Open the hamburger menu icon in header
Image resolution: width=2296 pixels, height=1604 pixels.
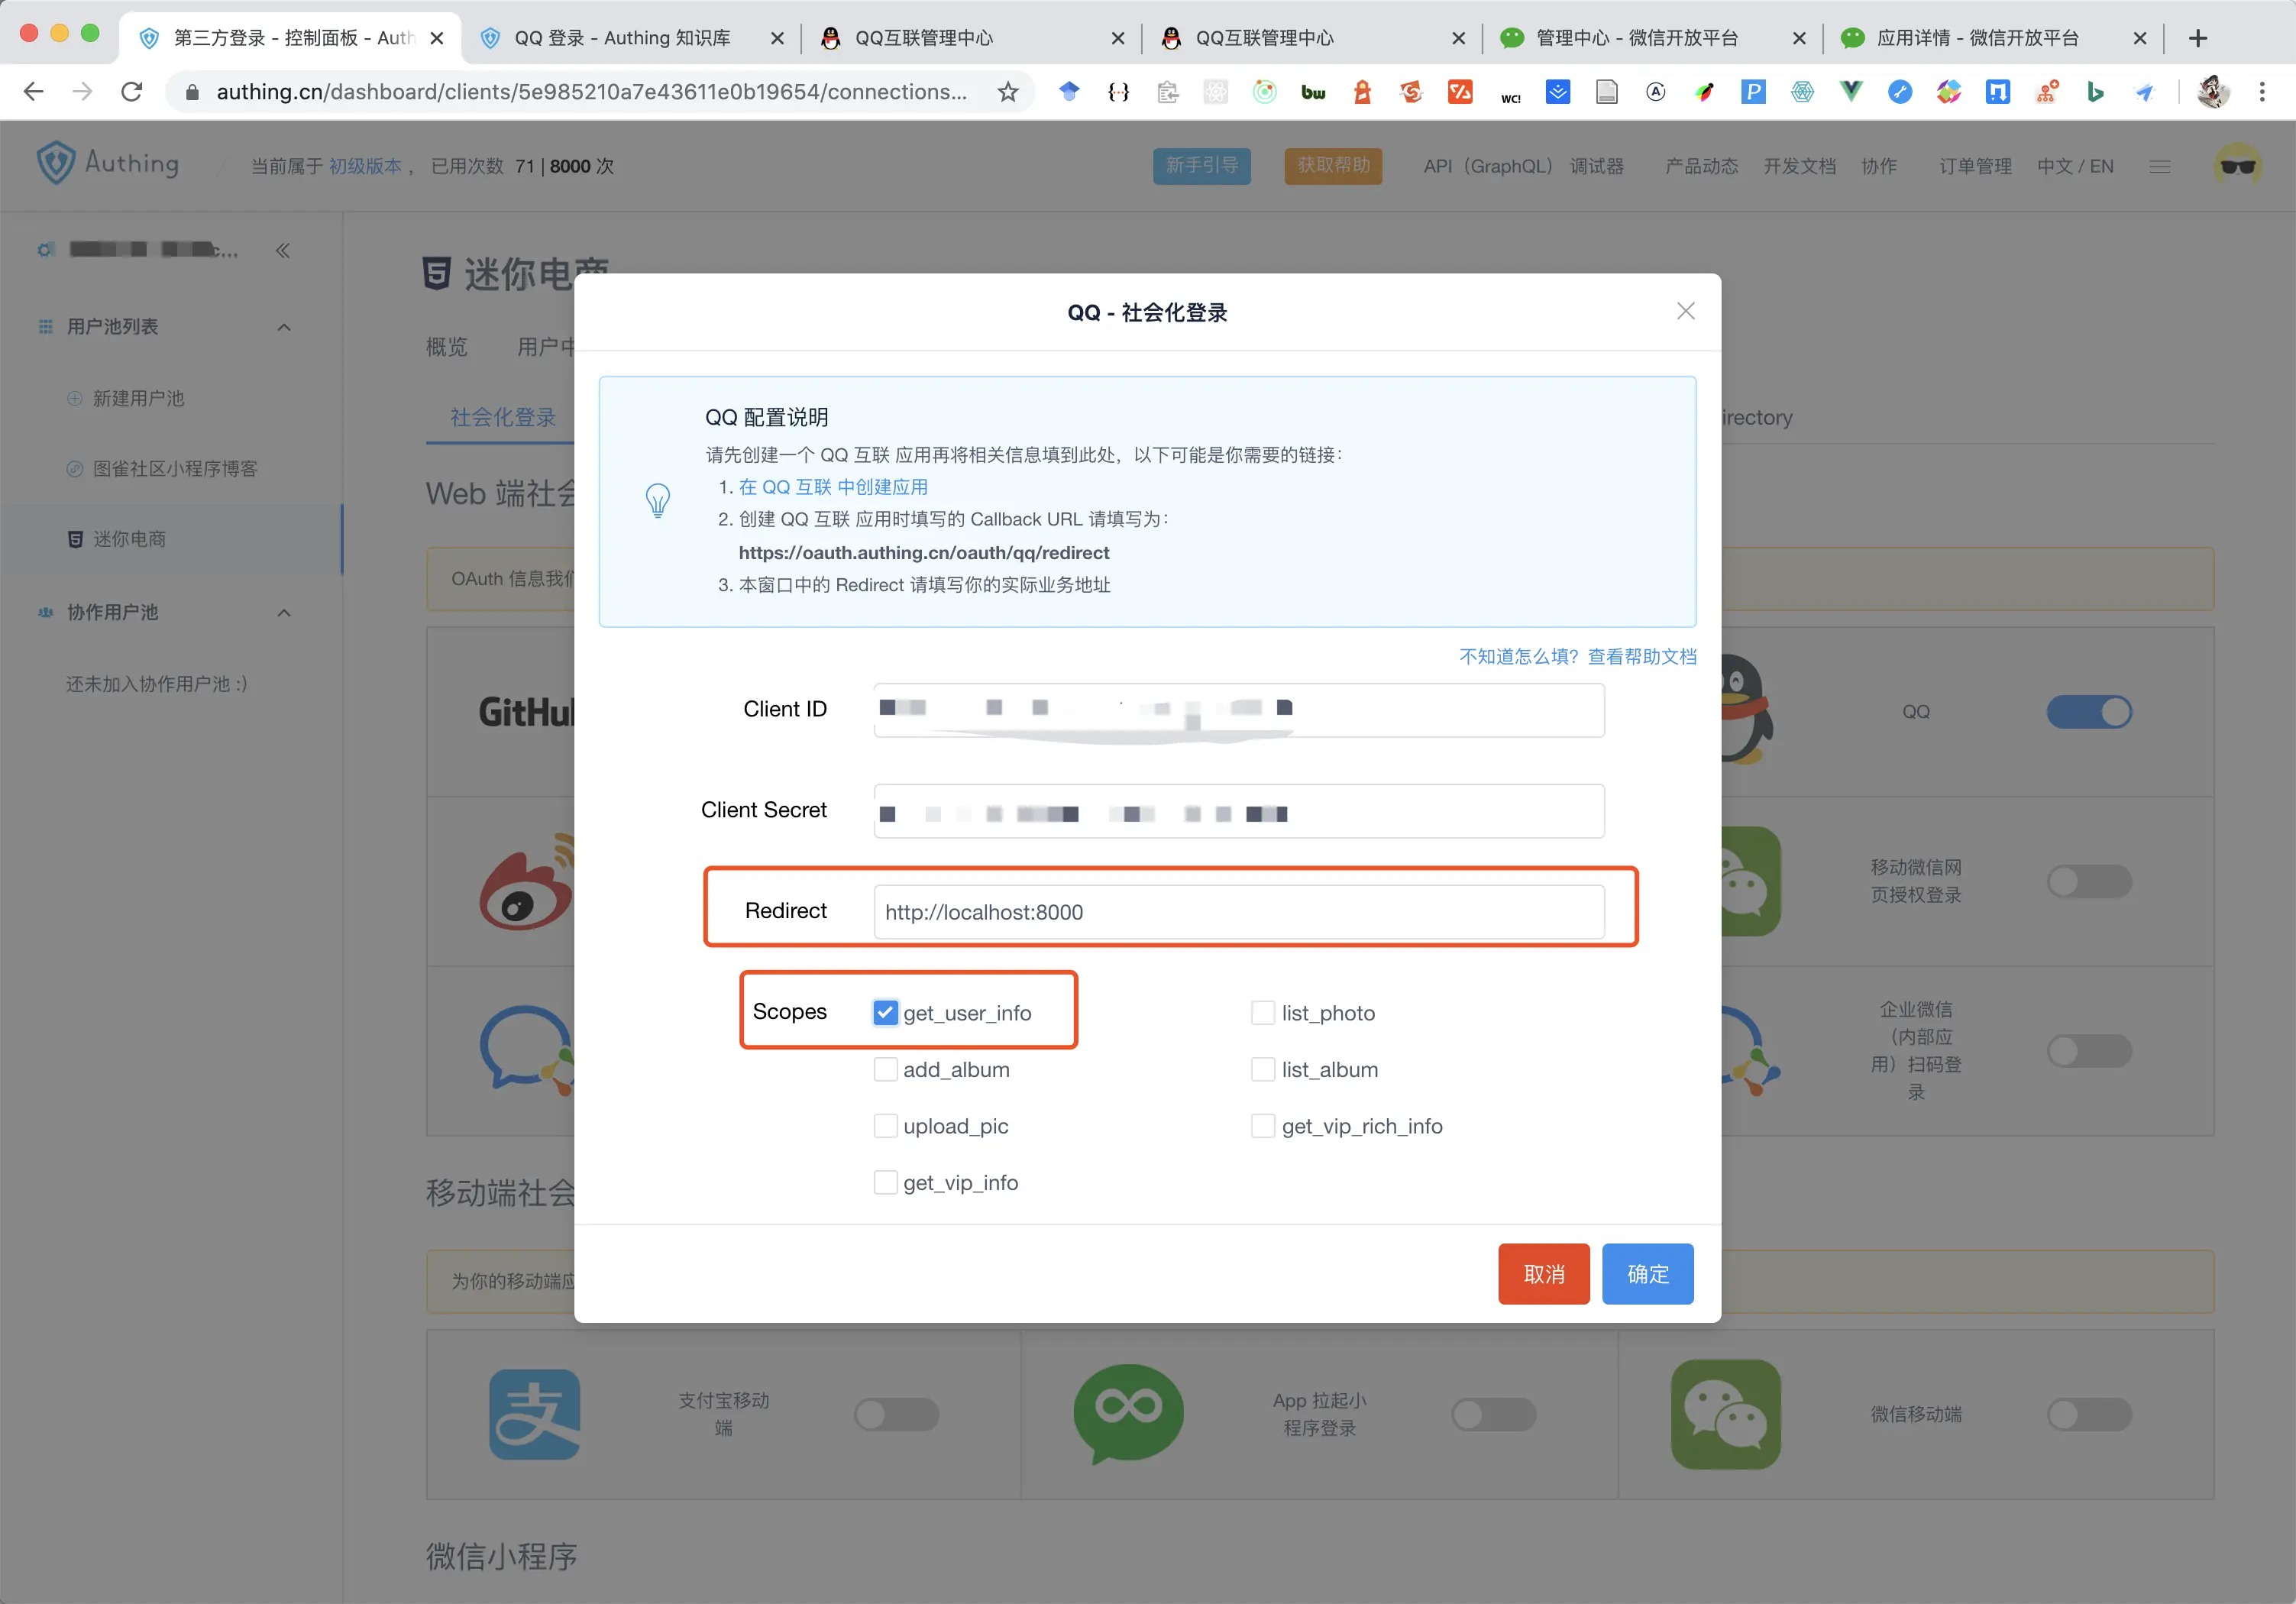pos(2159,166)
